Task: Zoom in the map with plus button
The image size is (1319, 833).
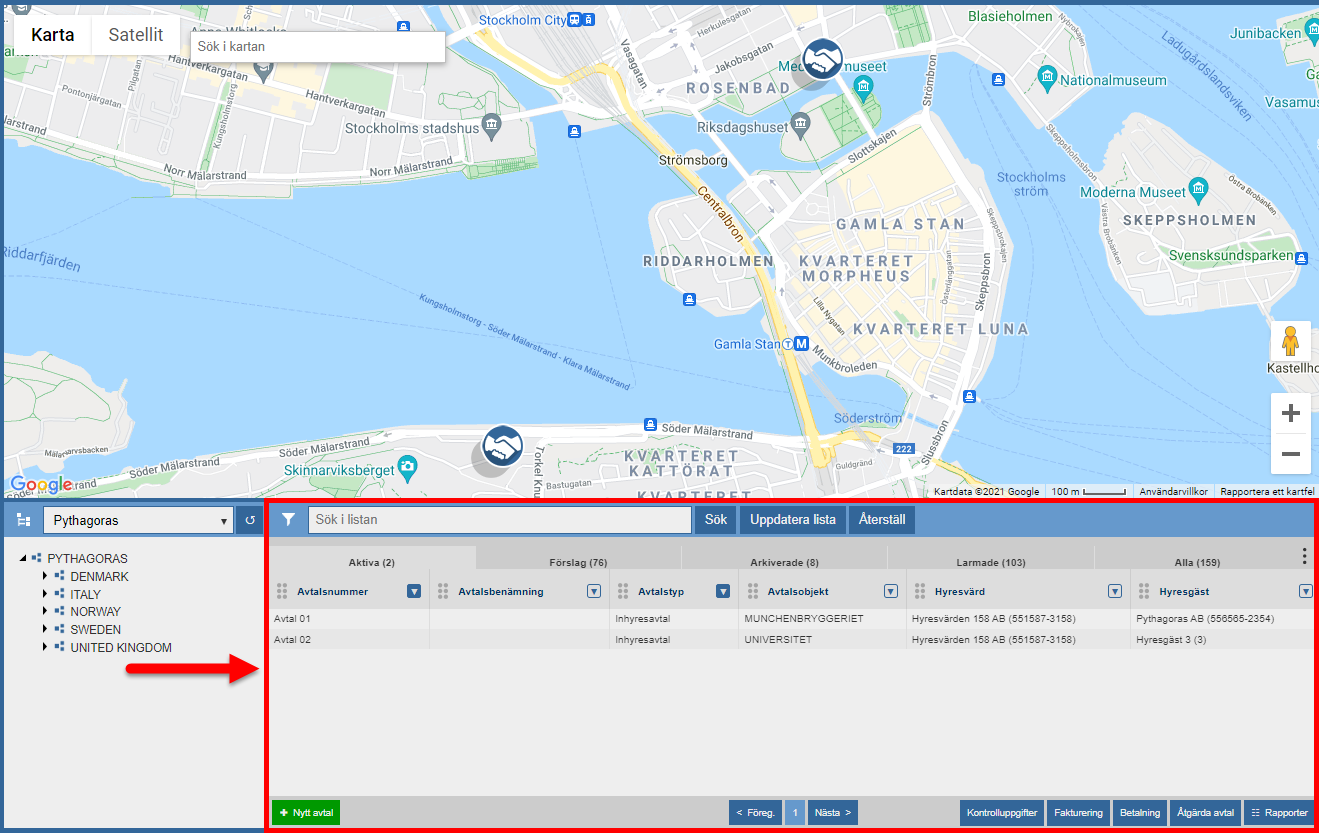Action: tap(1290, 413)
